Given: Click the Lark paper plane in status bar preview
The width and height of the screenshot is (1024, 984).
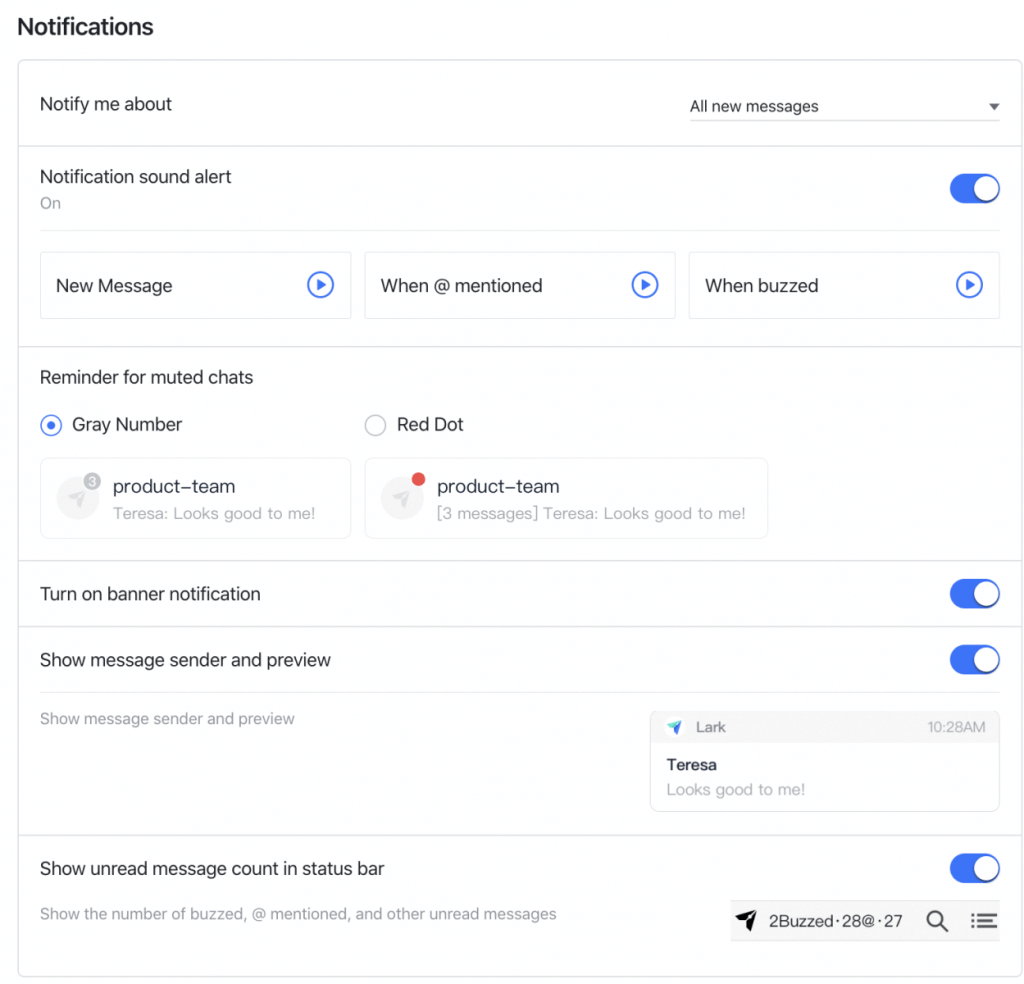Looking at the screenshot, I should 746,921.
